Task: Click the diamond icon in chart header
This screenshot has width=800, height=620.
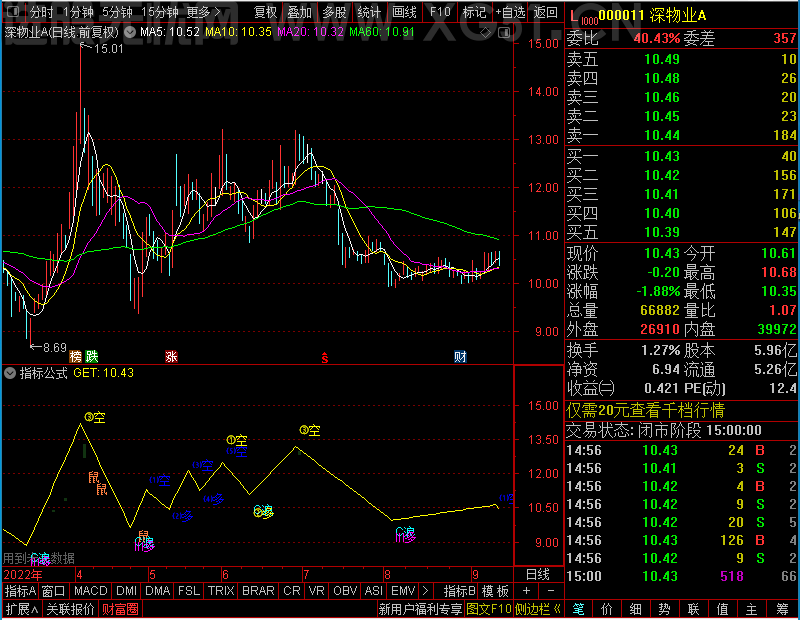Action: (485, 33)
